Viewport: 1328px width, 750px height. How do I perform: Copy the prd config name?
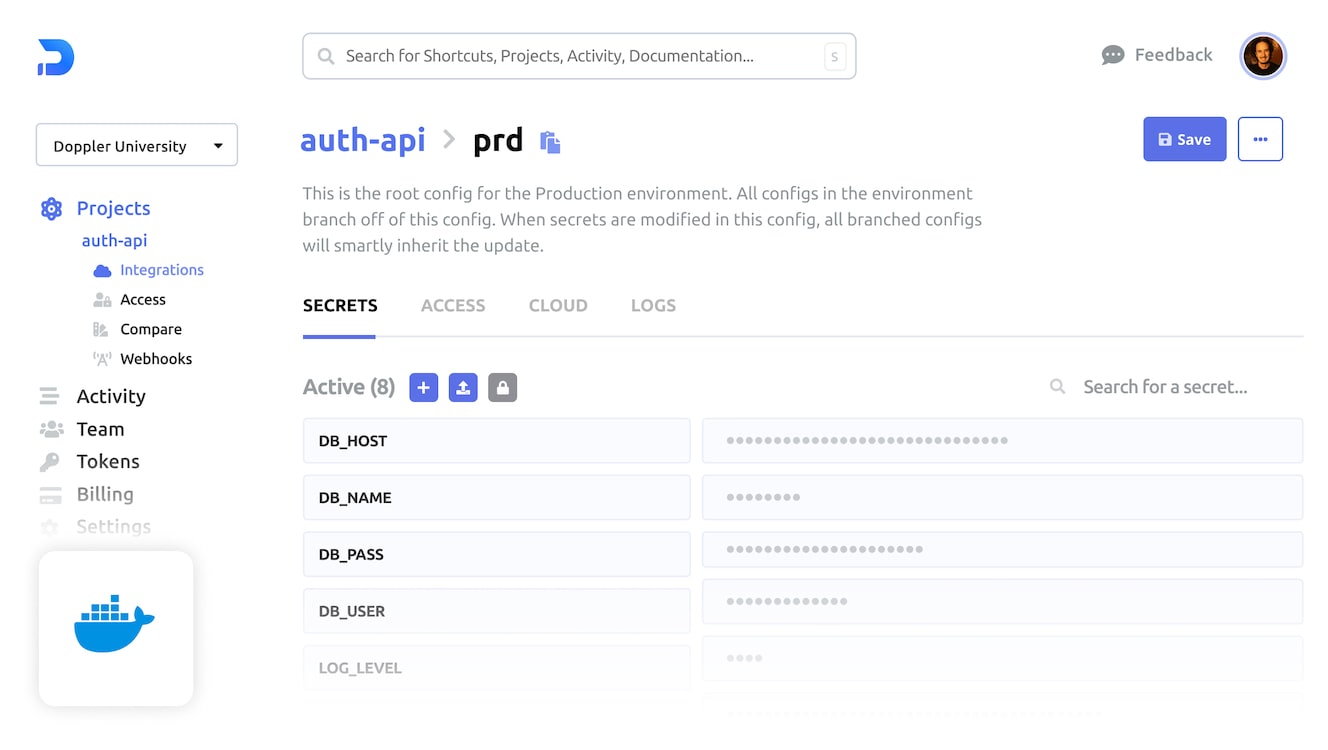pyautogui.click(x=549, y=143)
